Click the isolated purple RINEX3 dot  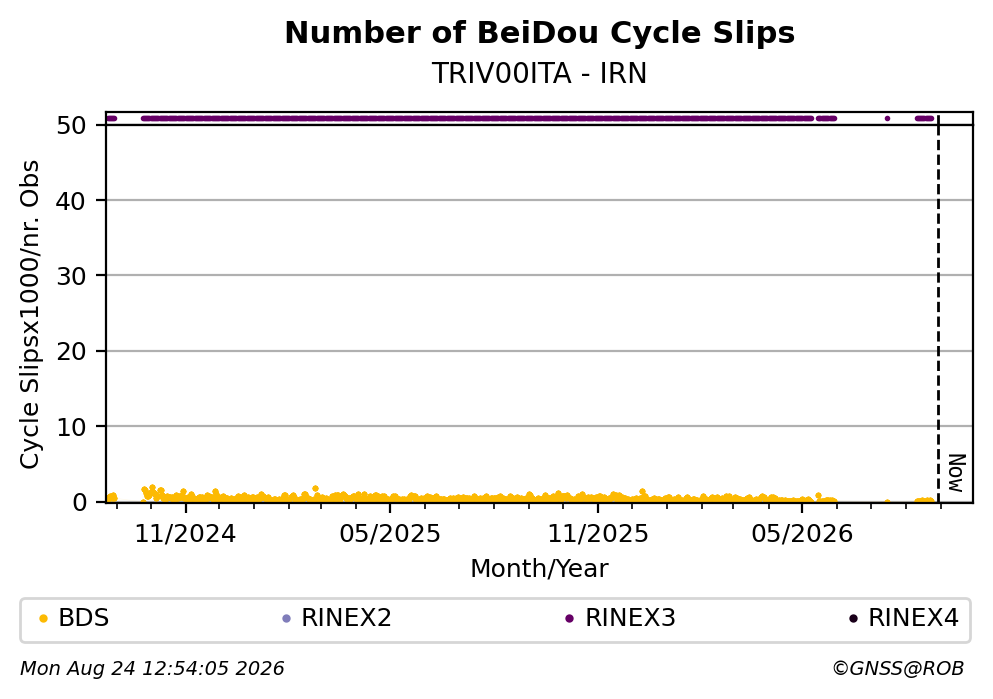[x=887, y=118]
